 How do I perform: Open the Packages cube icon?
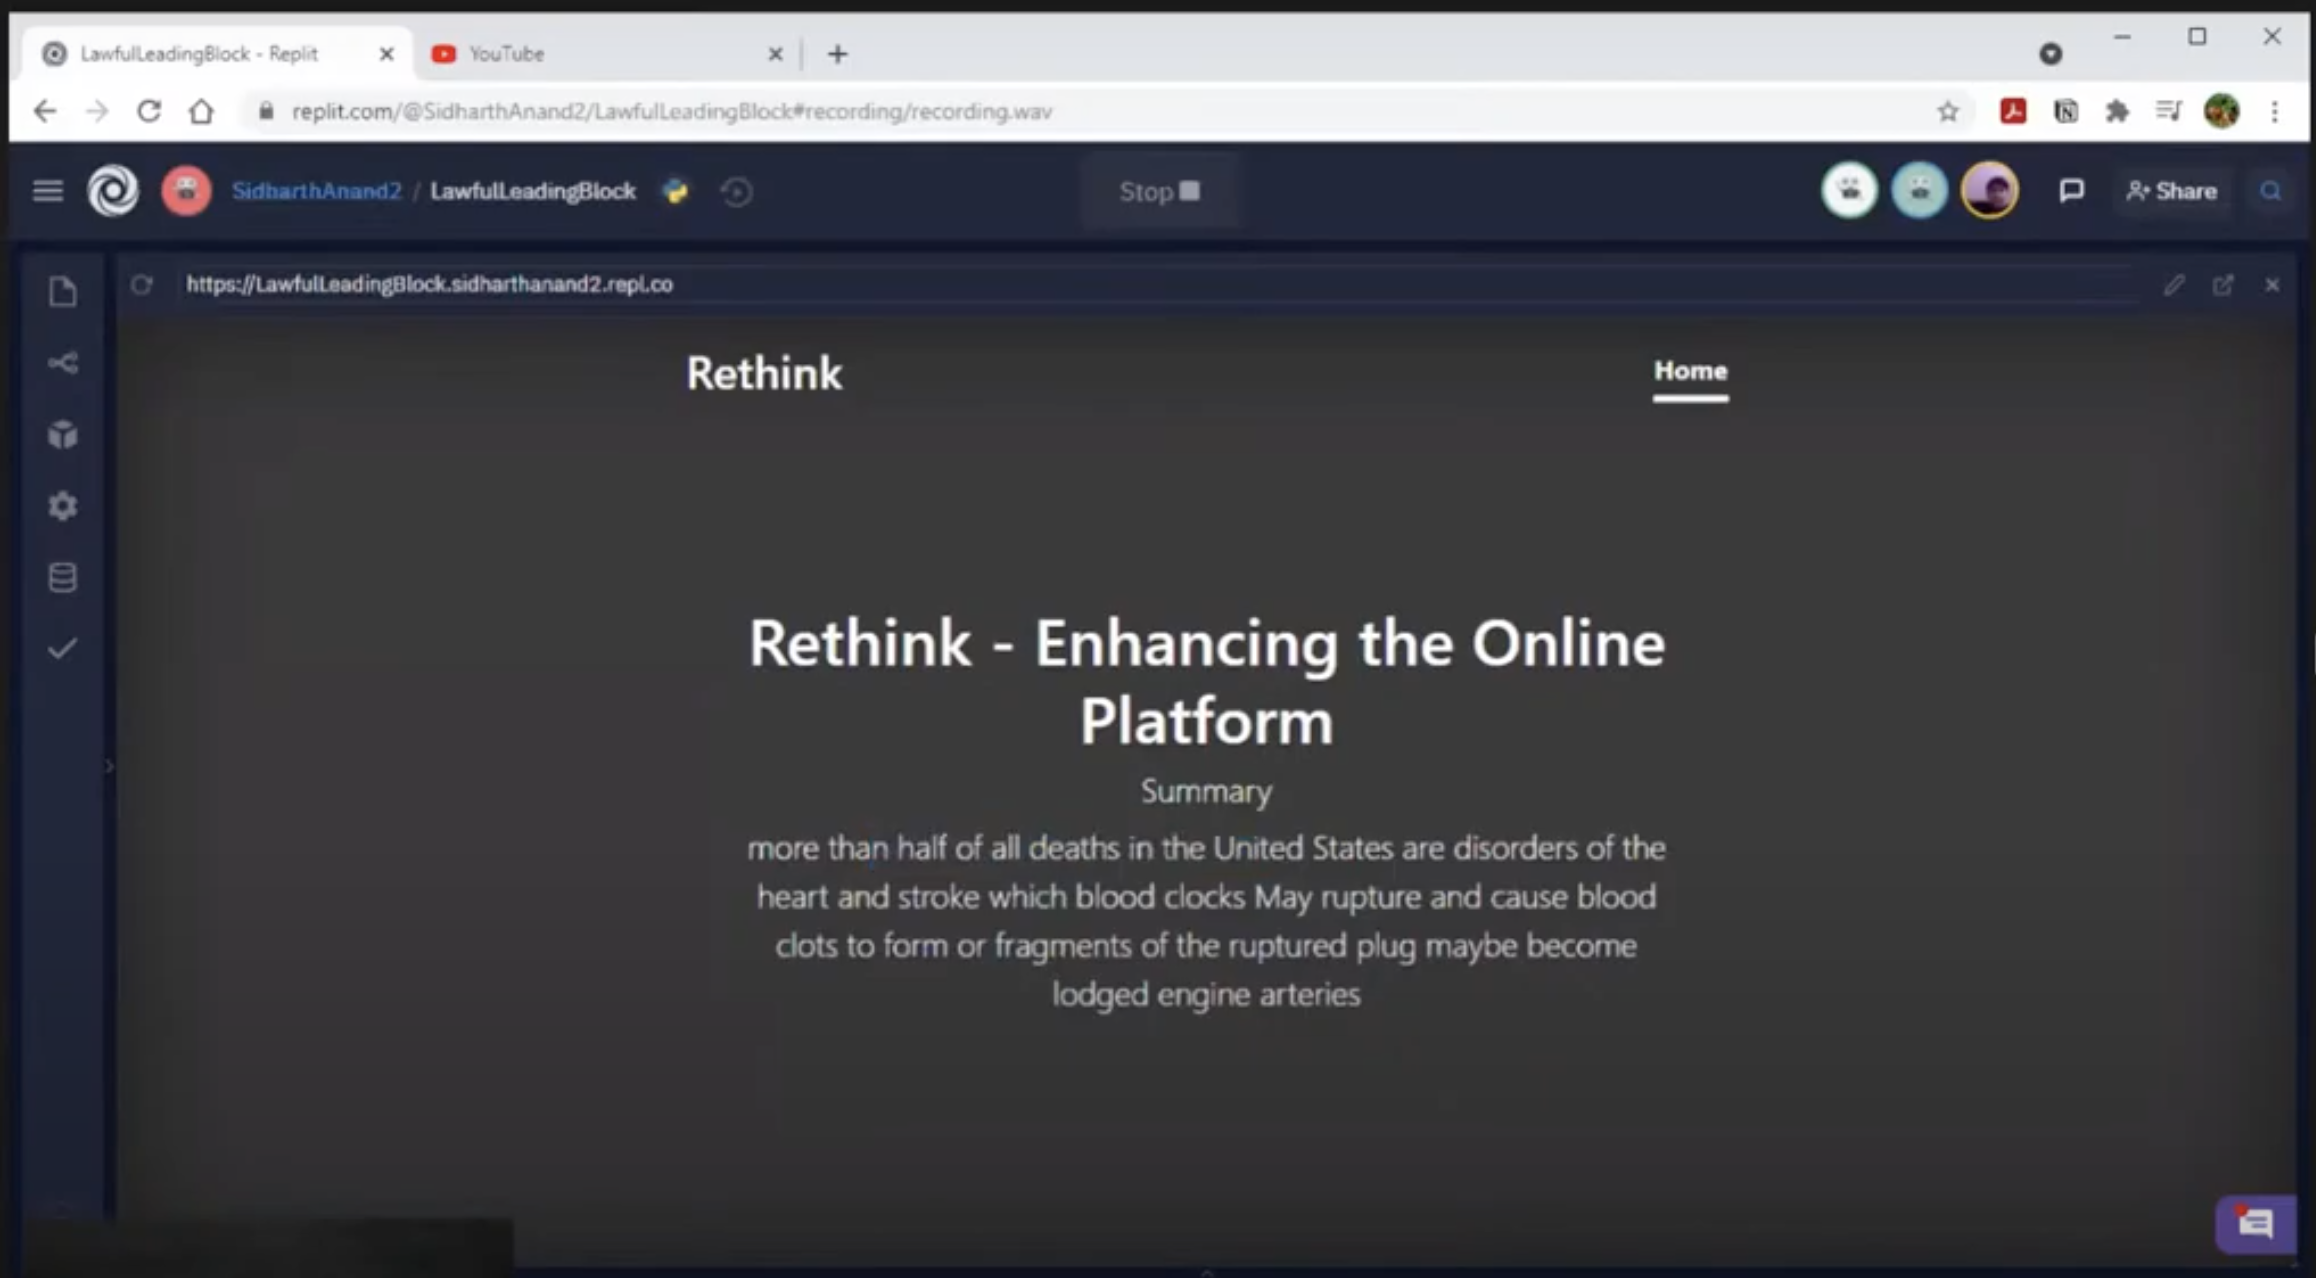[62, 434]
